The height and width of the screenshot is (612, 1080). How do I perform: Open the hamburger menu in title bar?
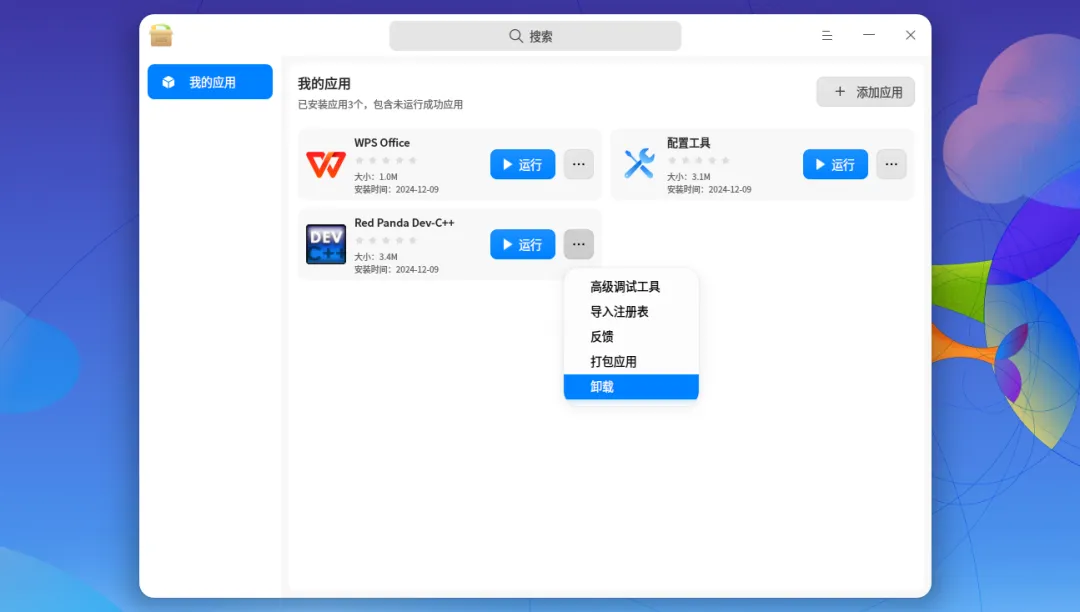[x=827, y=35]
